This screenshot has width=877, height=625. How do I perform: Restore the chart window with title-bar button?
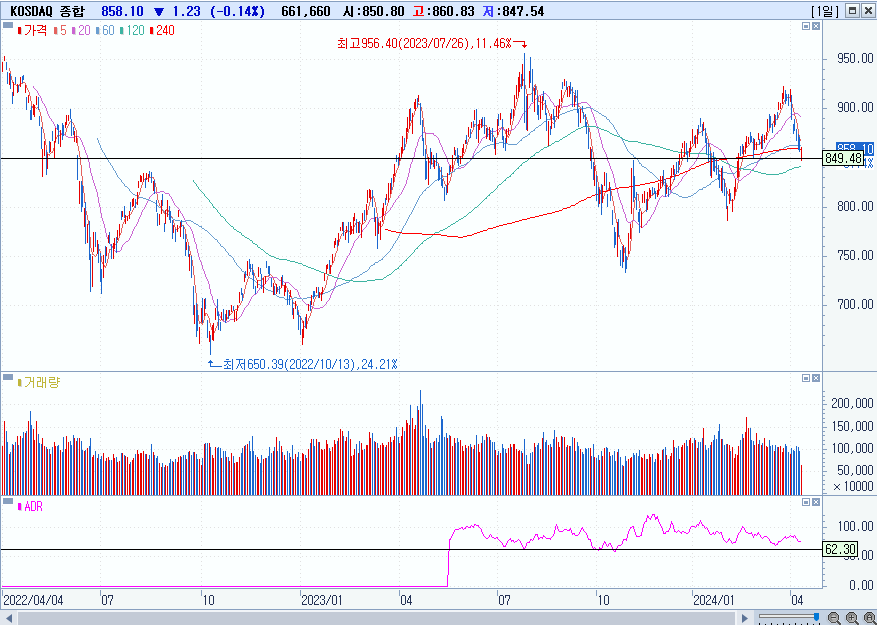852,11
